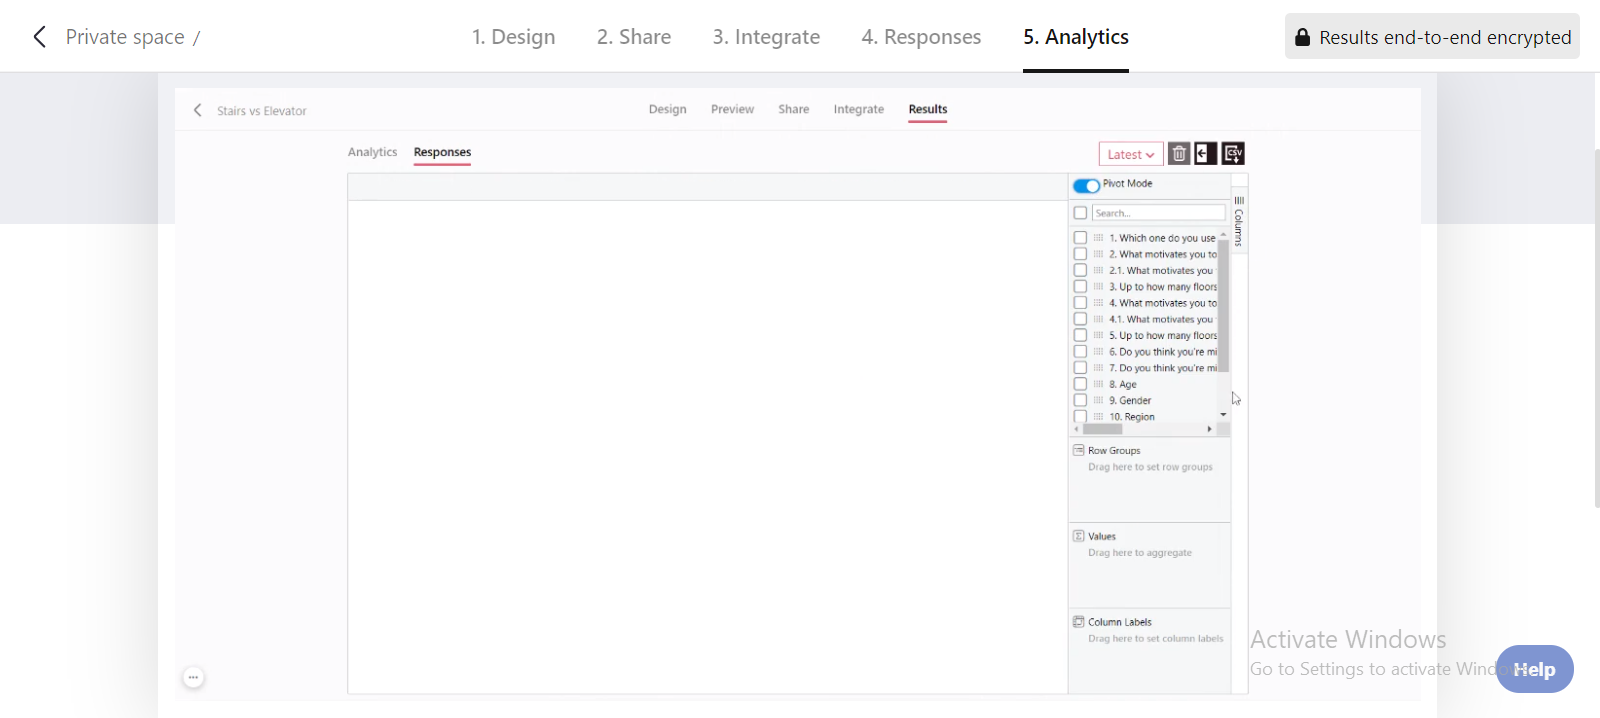Image resolution: width=1600 pixels, height=718 pixels.
Task: Select the 5. Analytics tab
Action: click(x=1076, y=37)
